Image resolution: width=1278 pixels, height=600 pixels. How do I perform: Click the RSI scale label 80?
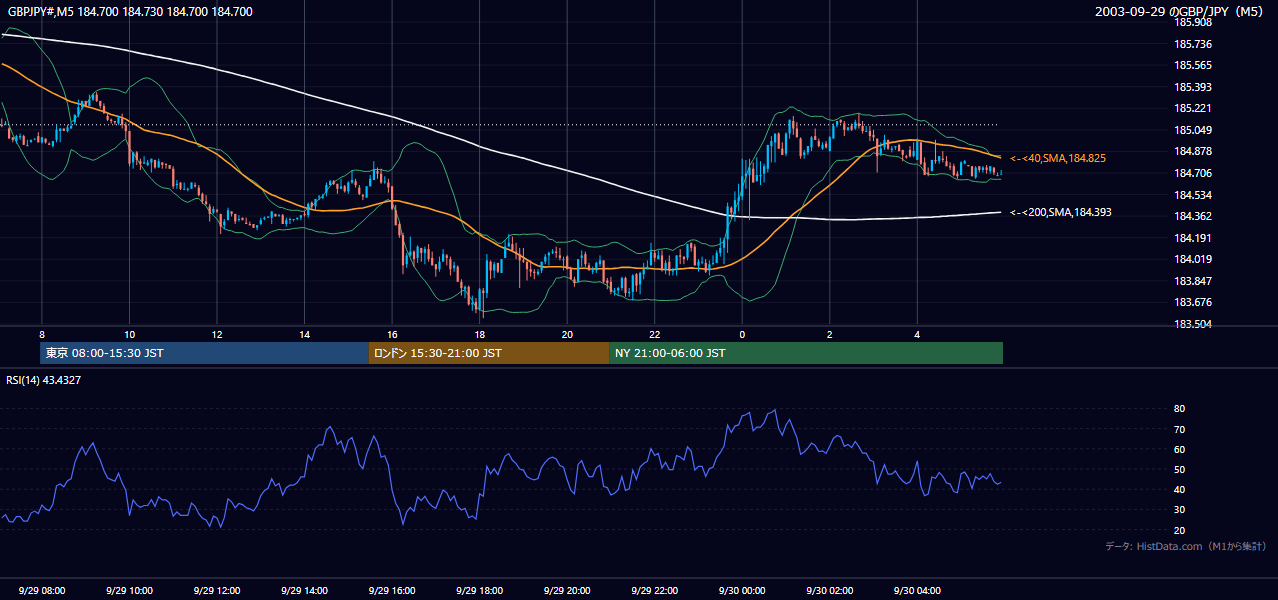pyautogui.click(x=1180, y=409)
